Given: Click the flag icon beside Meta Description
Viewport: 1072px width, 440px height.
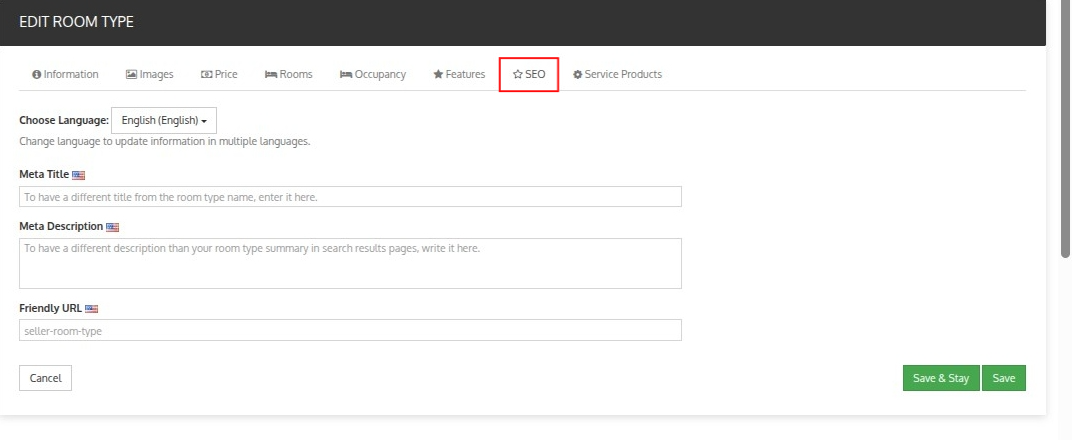Looking at the screenshot, I should [x=112, y=228].
